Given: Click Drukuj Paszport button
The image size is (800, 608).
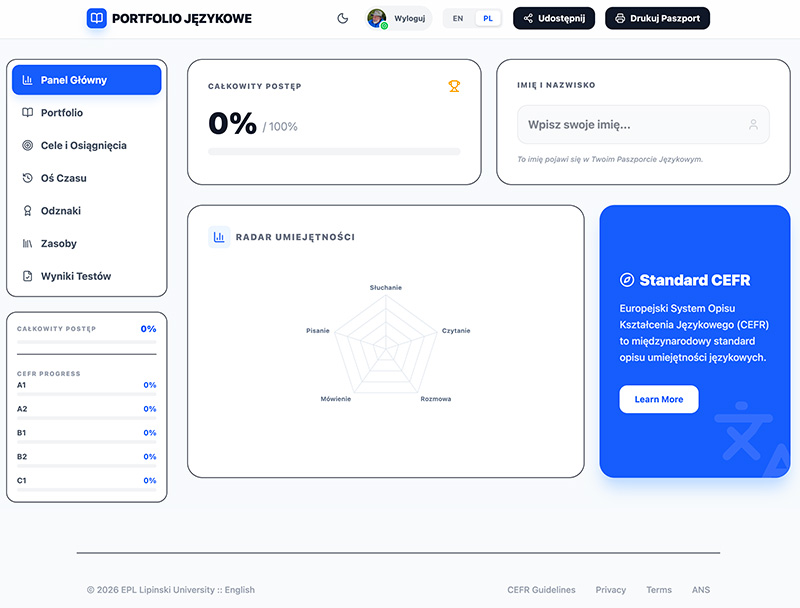Looking at the screenshot, I should 657,18.
